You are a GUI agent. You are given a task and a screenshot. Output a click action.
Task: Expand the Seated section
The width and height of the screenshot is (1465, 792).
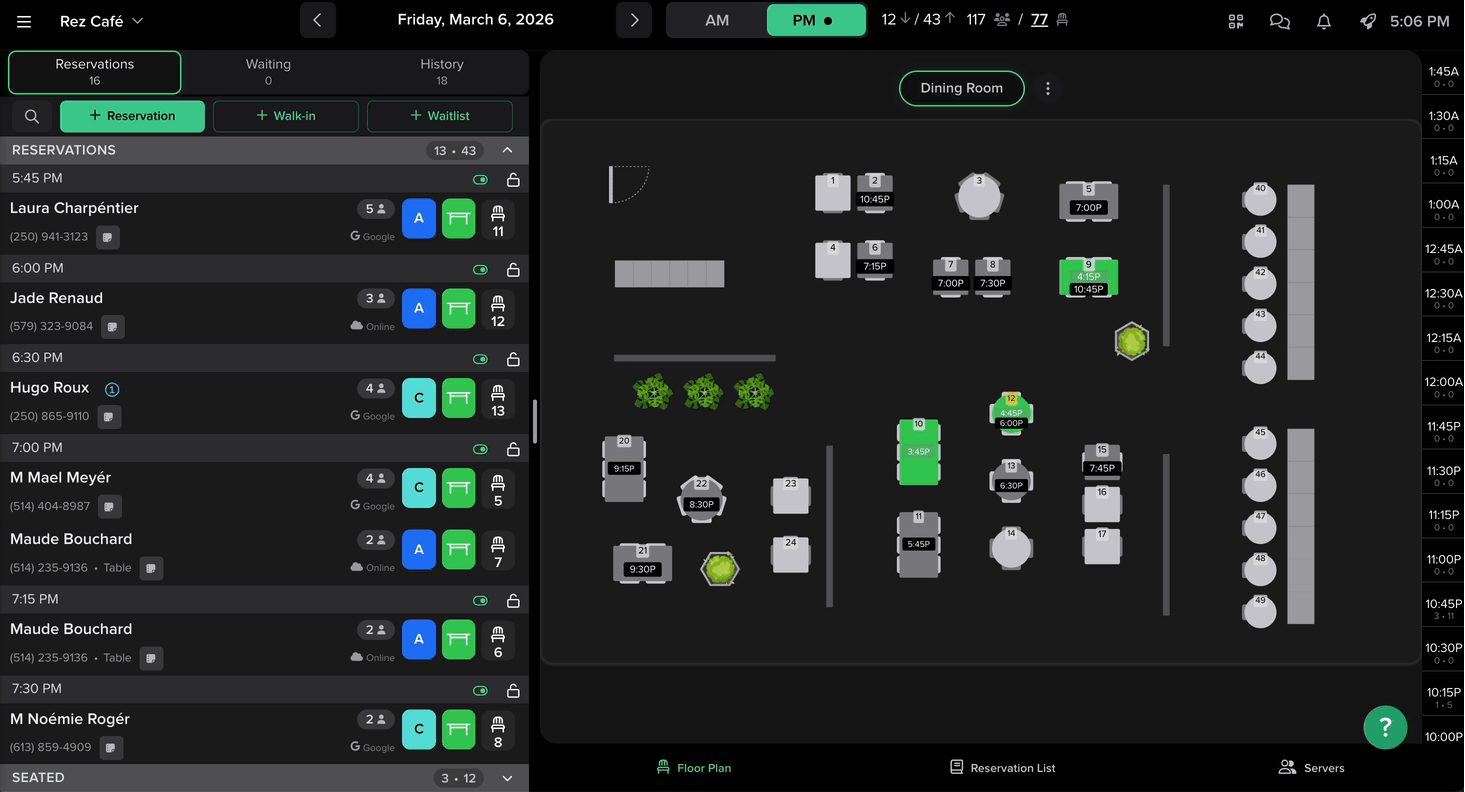tap(507, 778)
